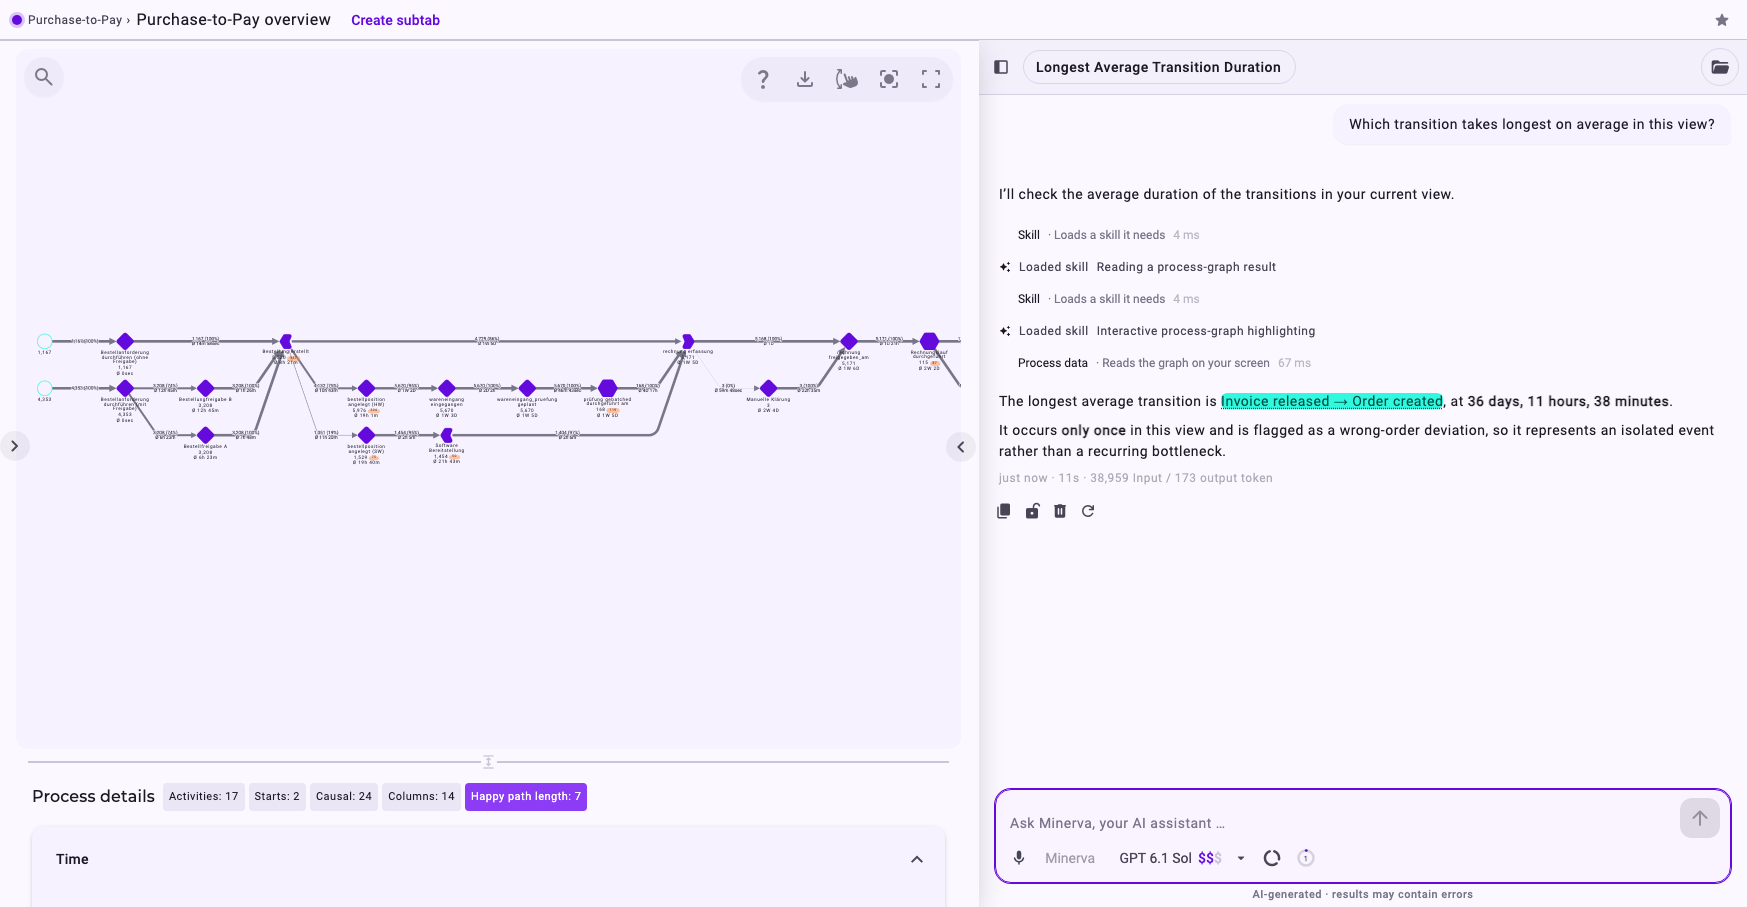Start voice input with the microphone
Screen dimensions: 1747x907
[x=1019, y=858]
